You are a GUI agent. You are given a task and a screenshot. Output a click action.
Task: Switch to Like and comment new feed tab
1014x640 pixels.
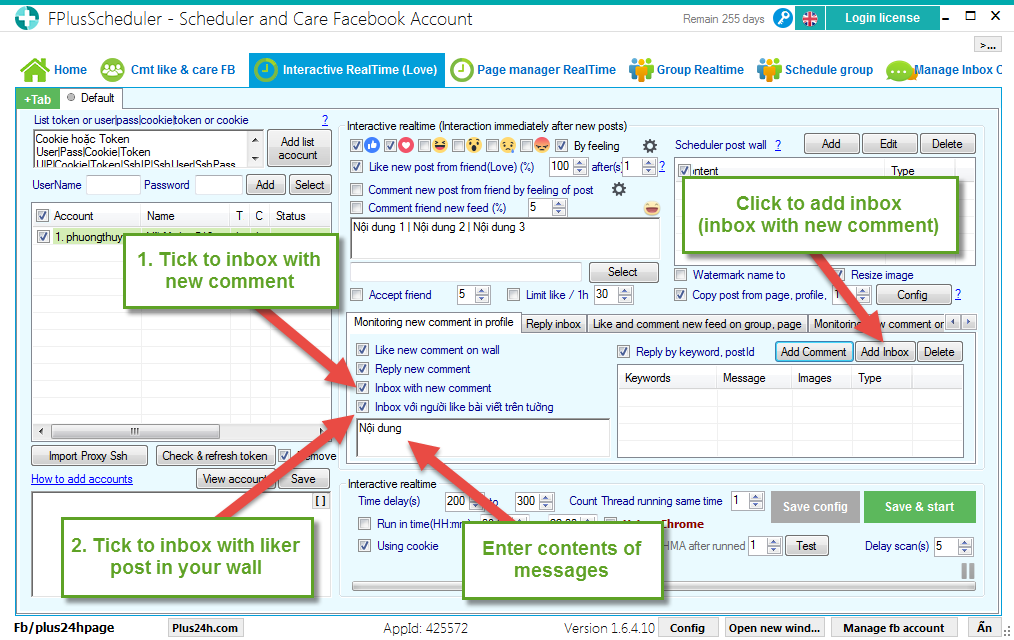click(x=697, y=324)
